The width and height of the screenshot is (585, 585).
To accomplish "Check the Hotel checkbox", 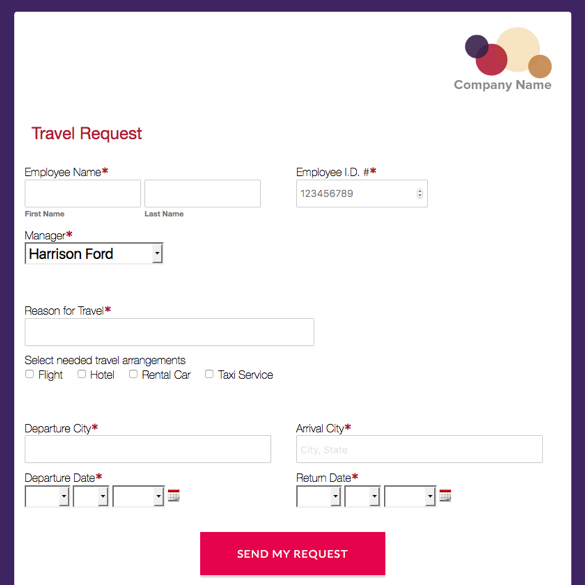I will click(x=82, y=374).
